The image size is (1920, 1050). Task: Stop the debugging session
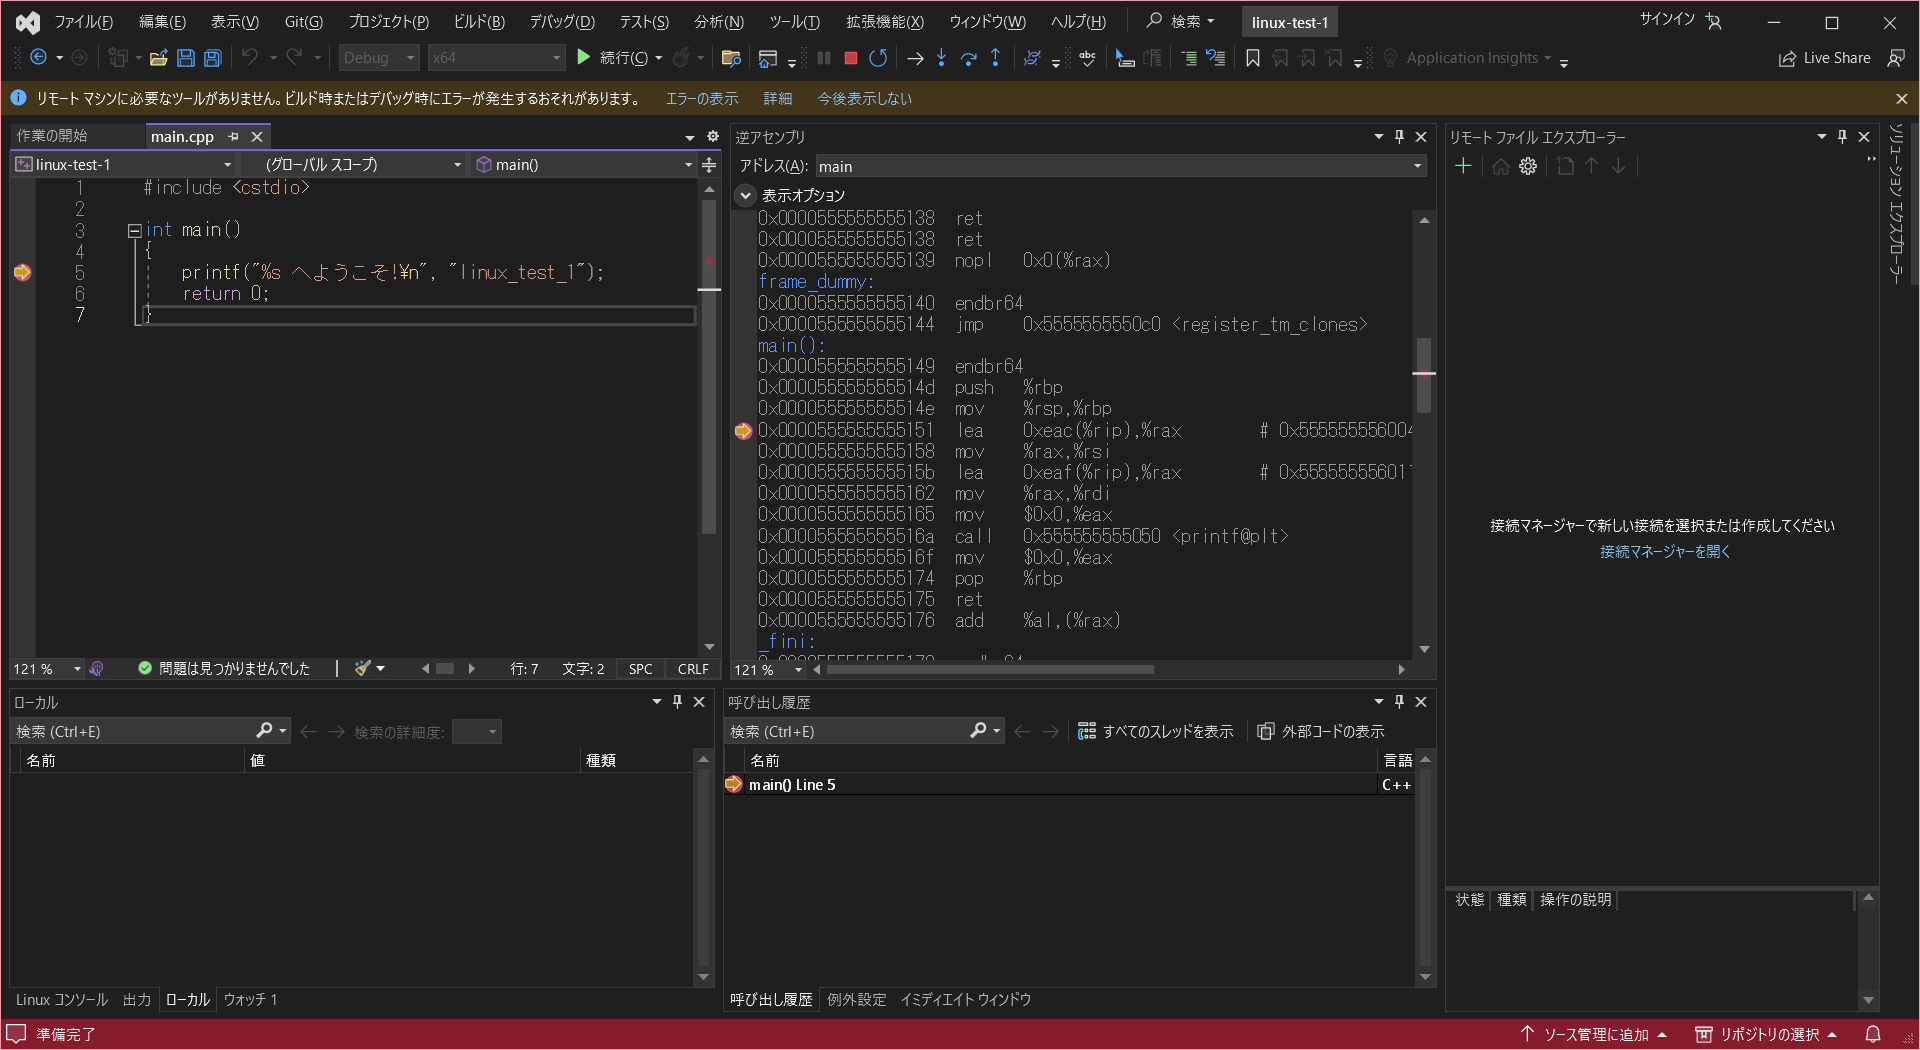tap(851, 58)
